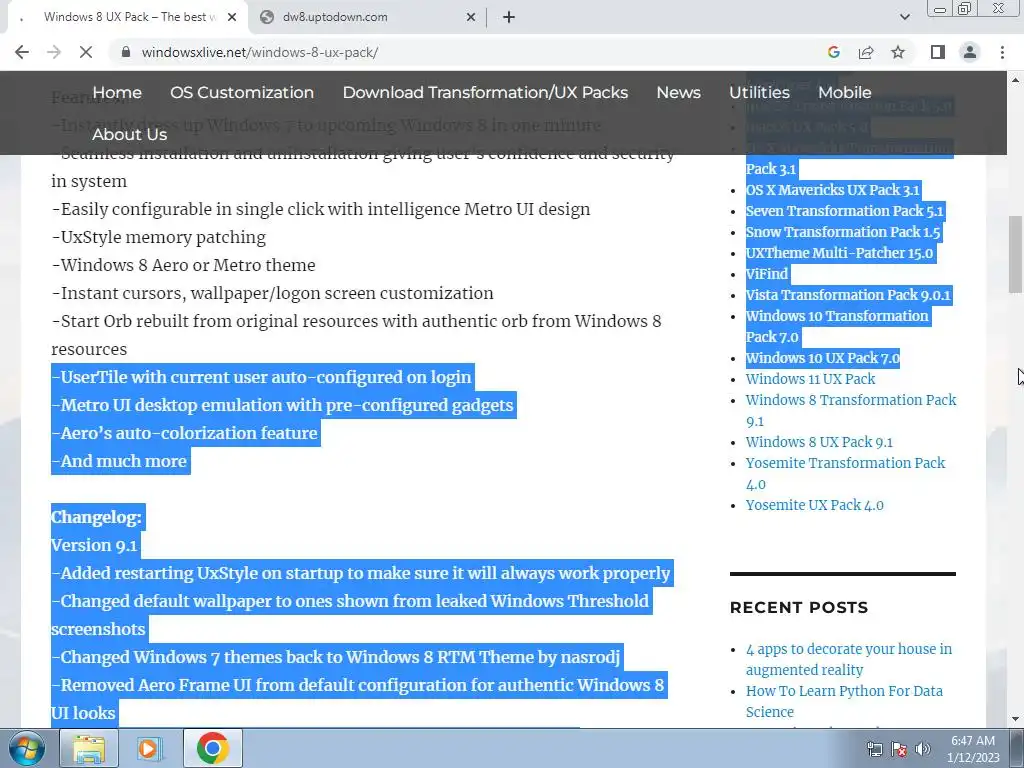Open UXTheme Multi-Patcher 15.0 link
The image size is (1024, 768).
click(x=839, y=253)
